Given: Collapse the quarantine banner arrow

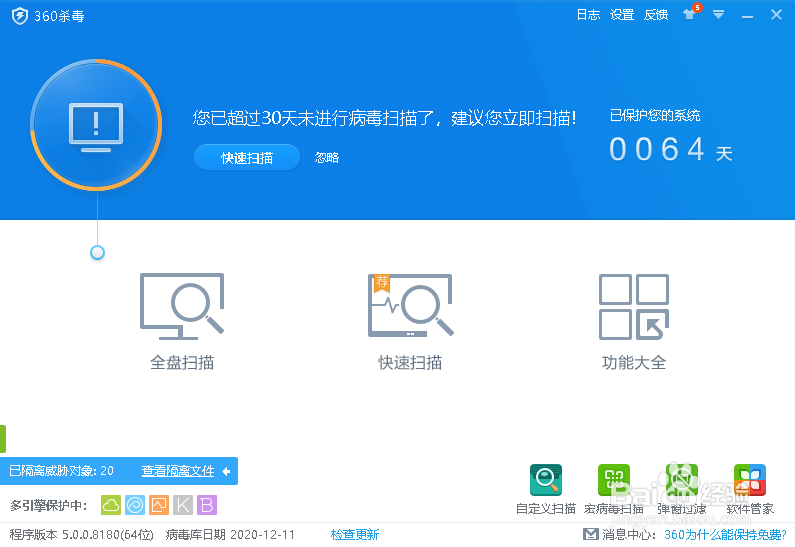Looking at the screenshot, I should 226,471.
